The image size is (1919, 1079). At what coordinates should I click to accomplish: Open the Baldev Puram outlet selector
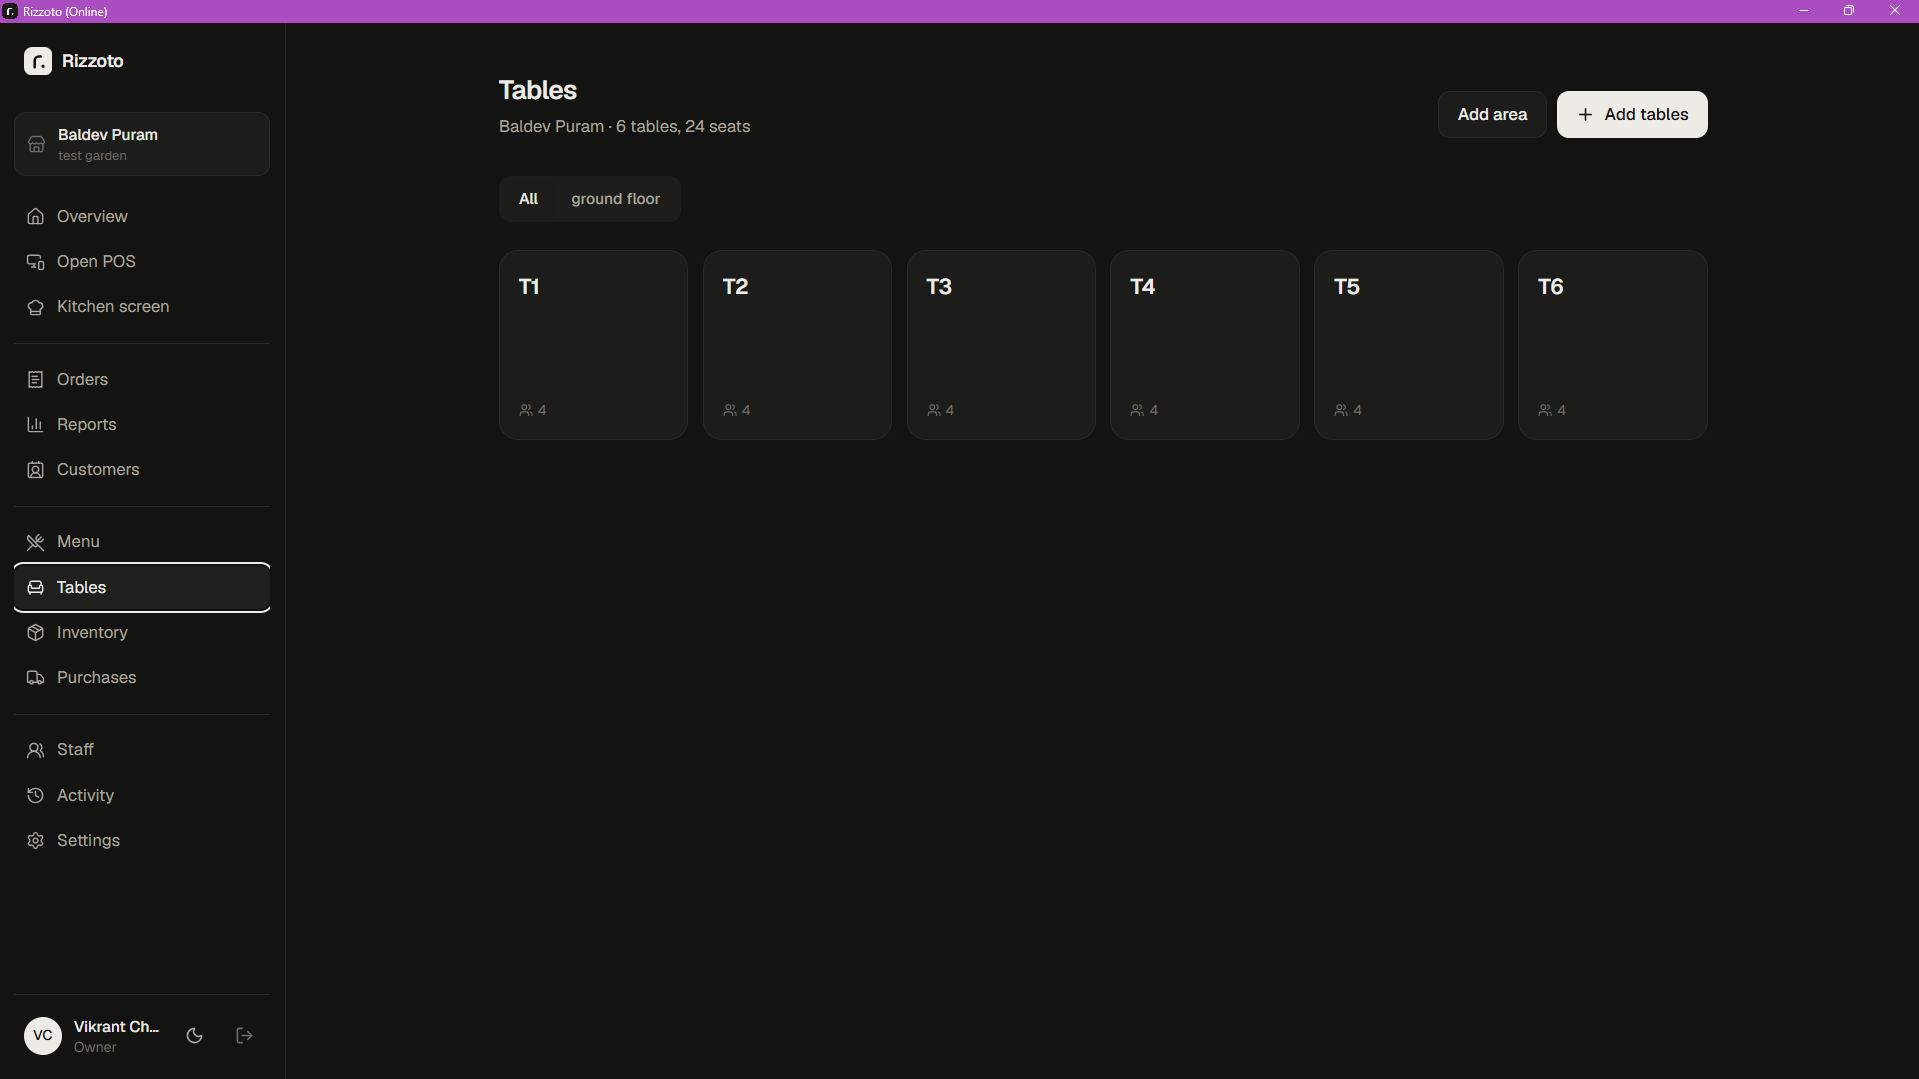pos(142,144)
